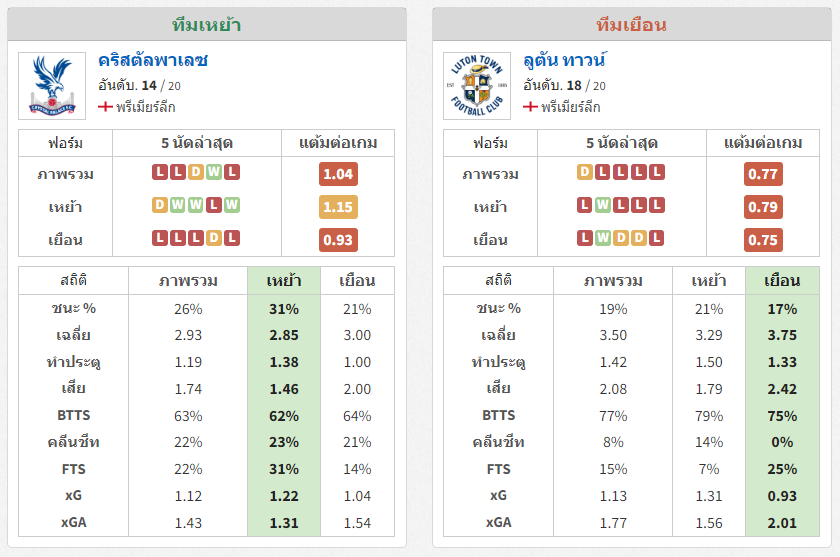Click England flag icon under Crystal Palace
This screenshot has width=840, height=557.
(105, 107)
